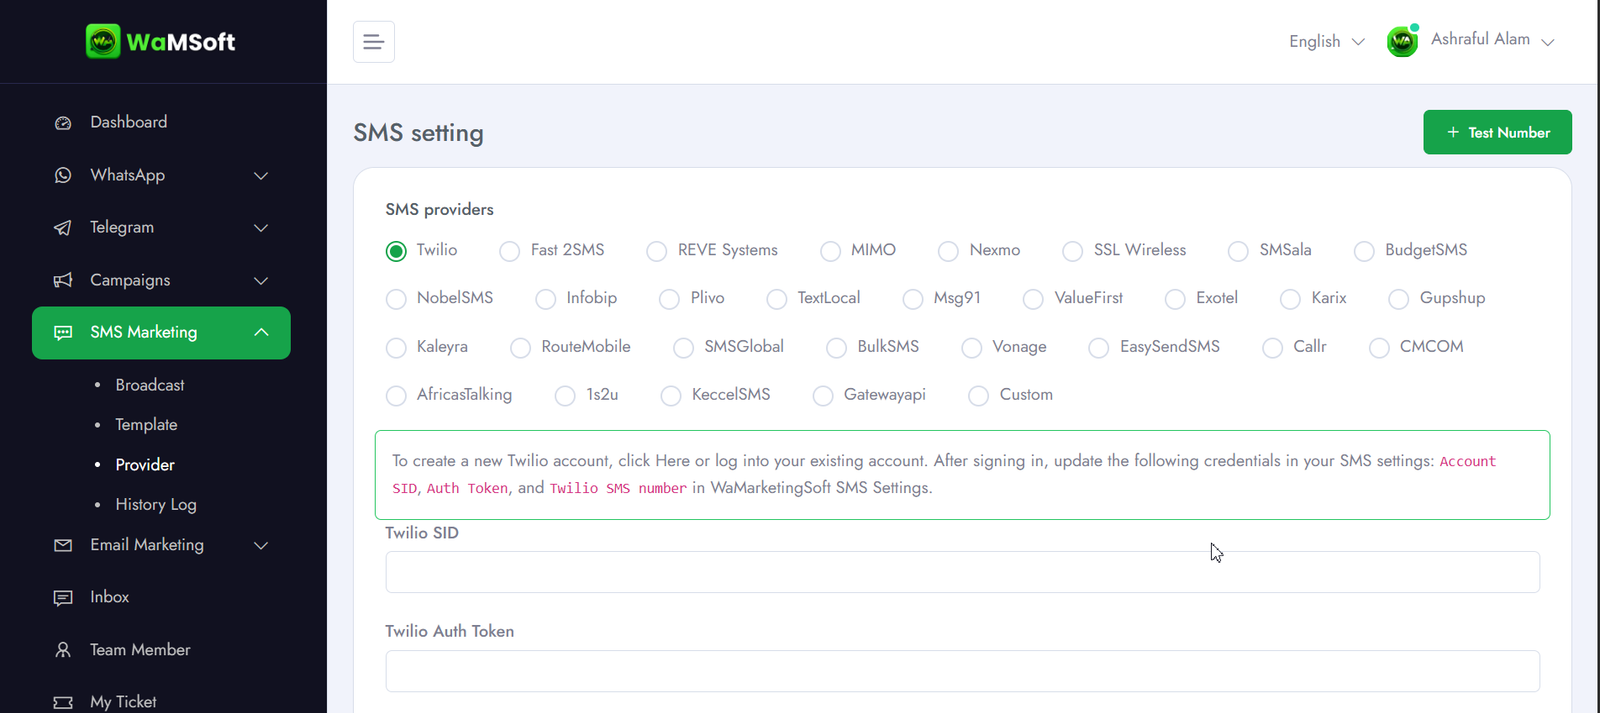Choose EasySendSMS provider

(1099, 348)
